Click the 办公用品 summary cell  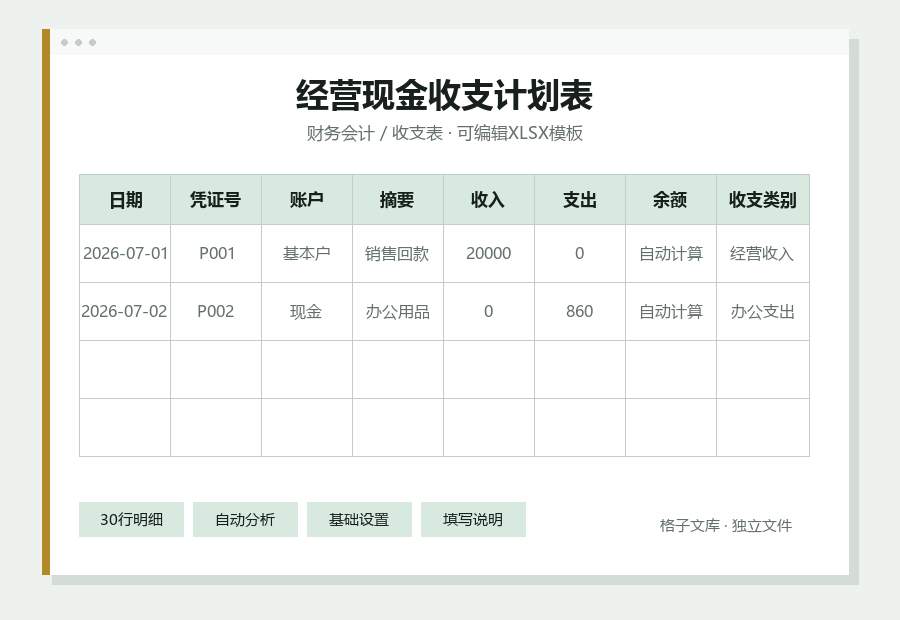[x=398, y=312]
